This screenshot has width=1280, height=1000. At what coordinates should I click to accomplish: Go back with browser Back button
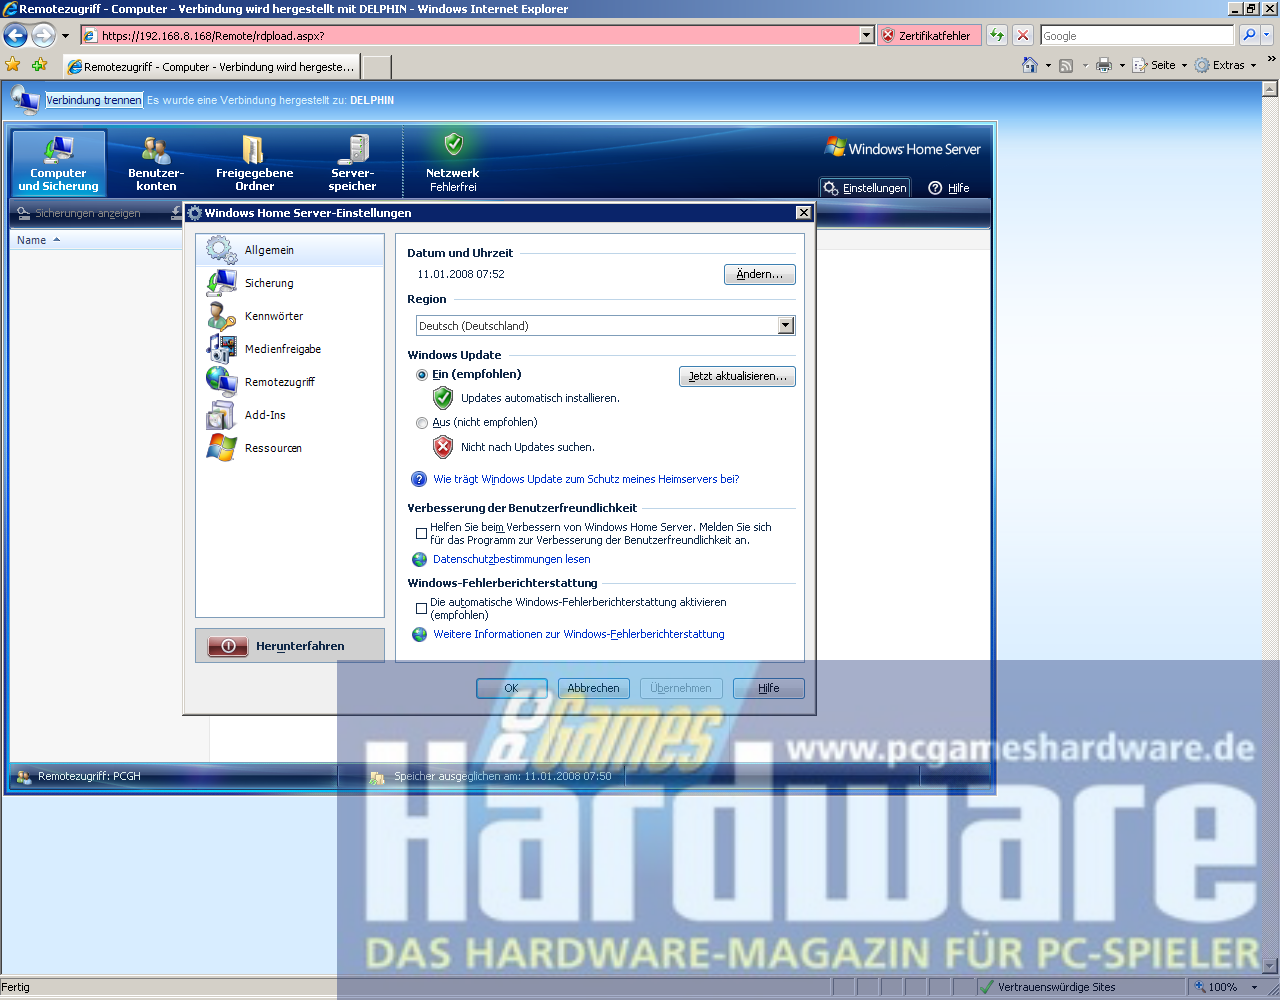(x=16, y=36)
